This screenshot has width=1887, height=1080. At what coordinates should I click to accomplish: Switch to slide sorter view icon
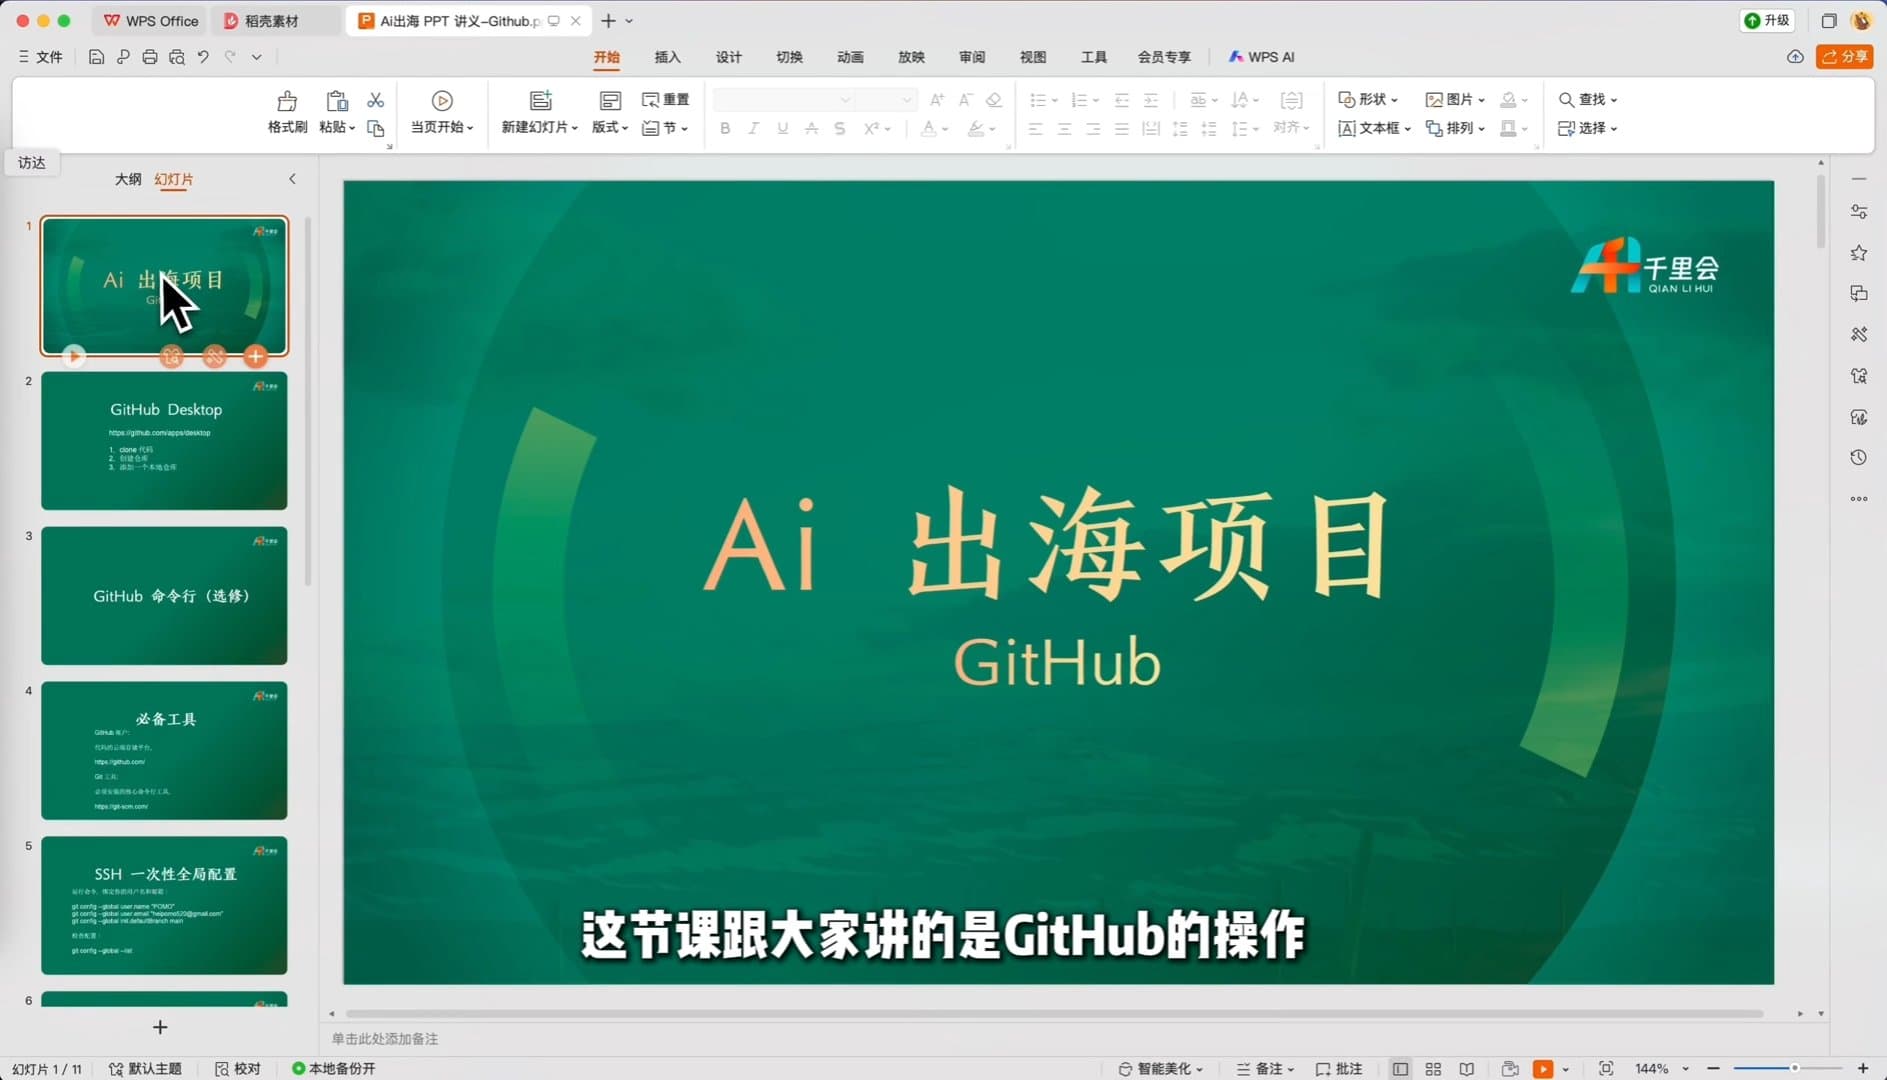coord(1433,1068)
